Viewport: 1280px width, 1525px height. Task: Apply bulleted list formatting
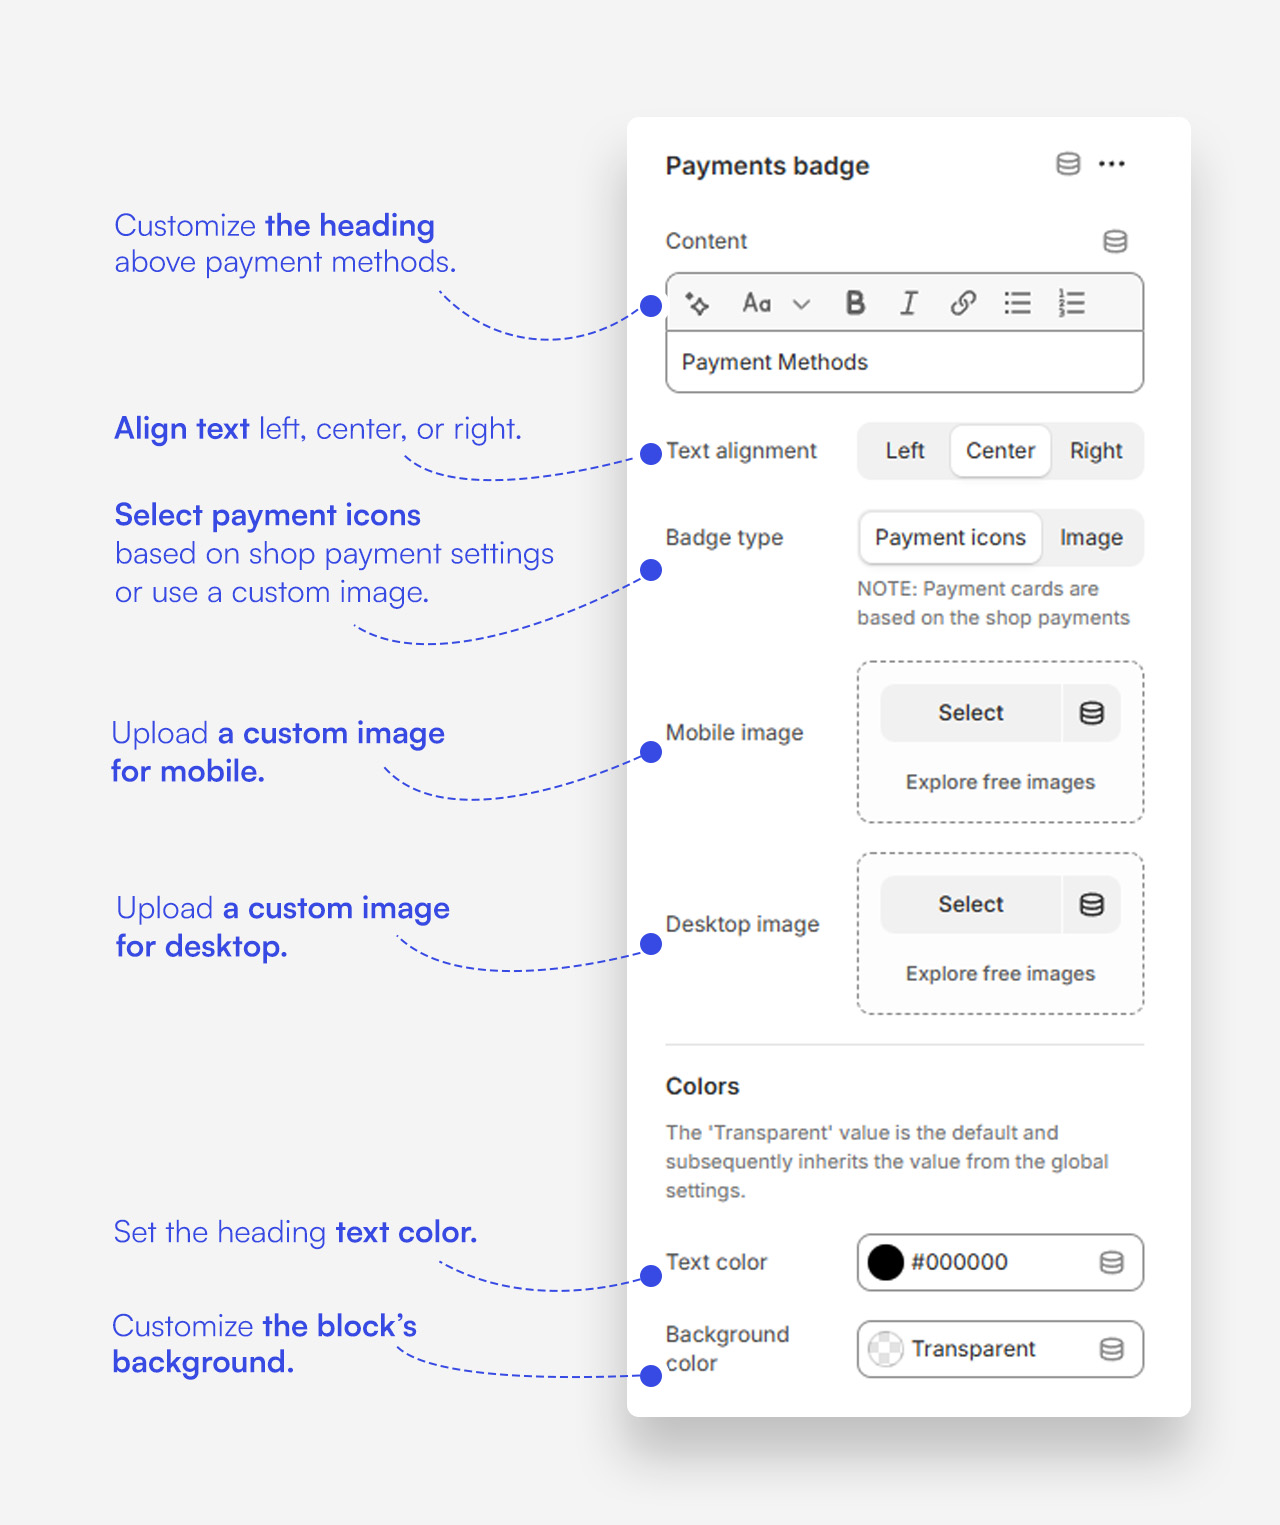[x=1017, y=303]
